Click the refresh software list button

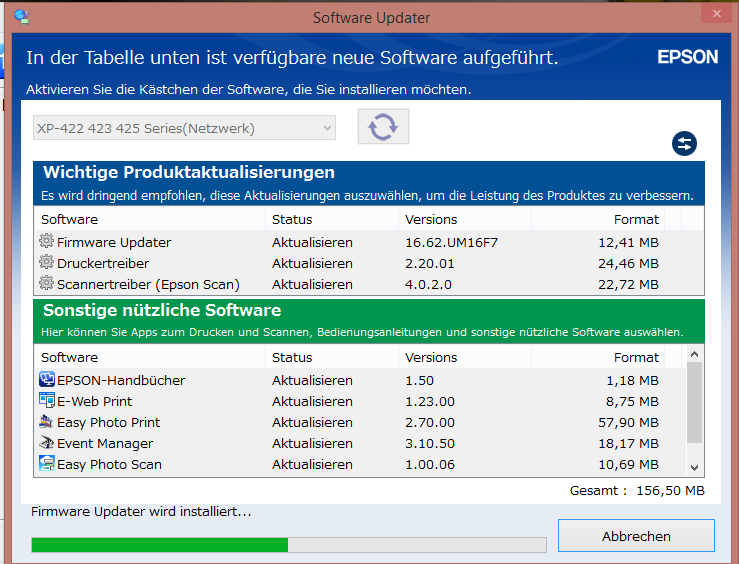(x=383, y=127)
